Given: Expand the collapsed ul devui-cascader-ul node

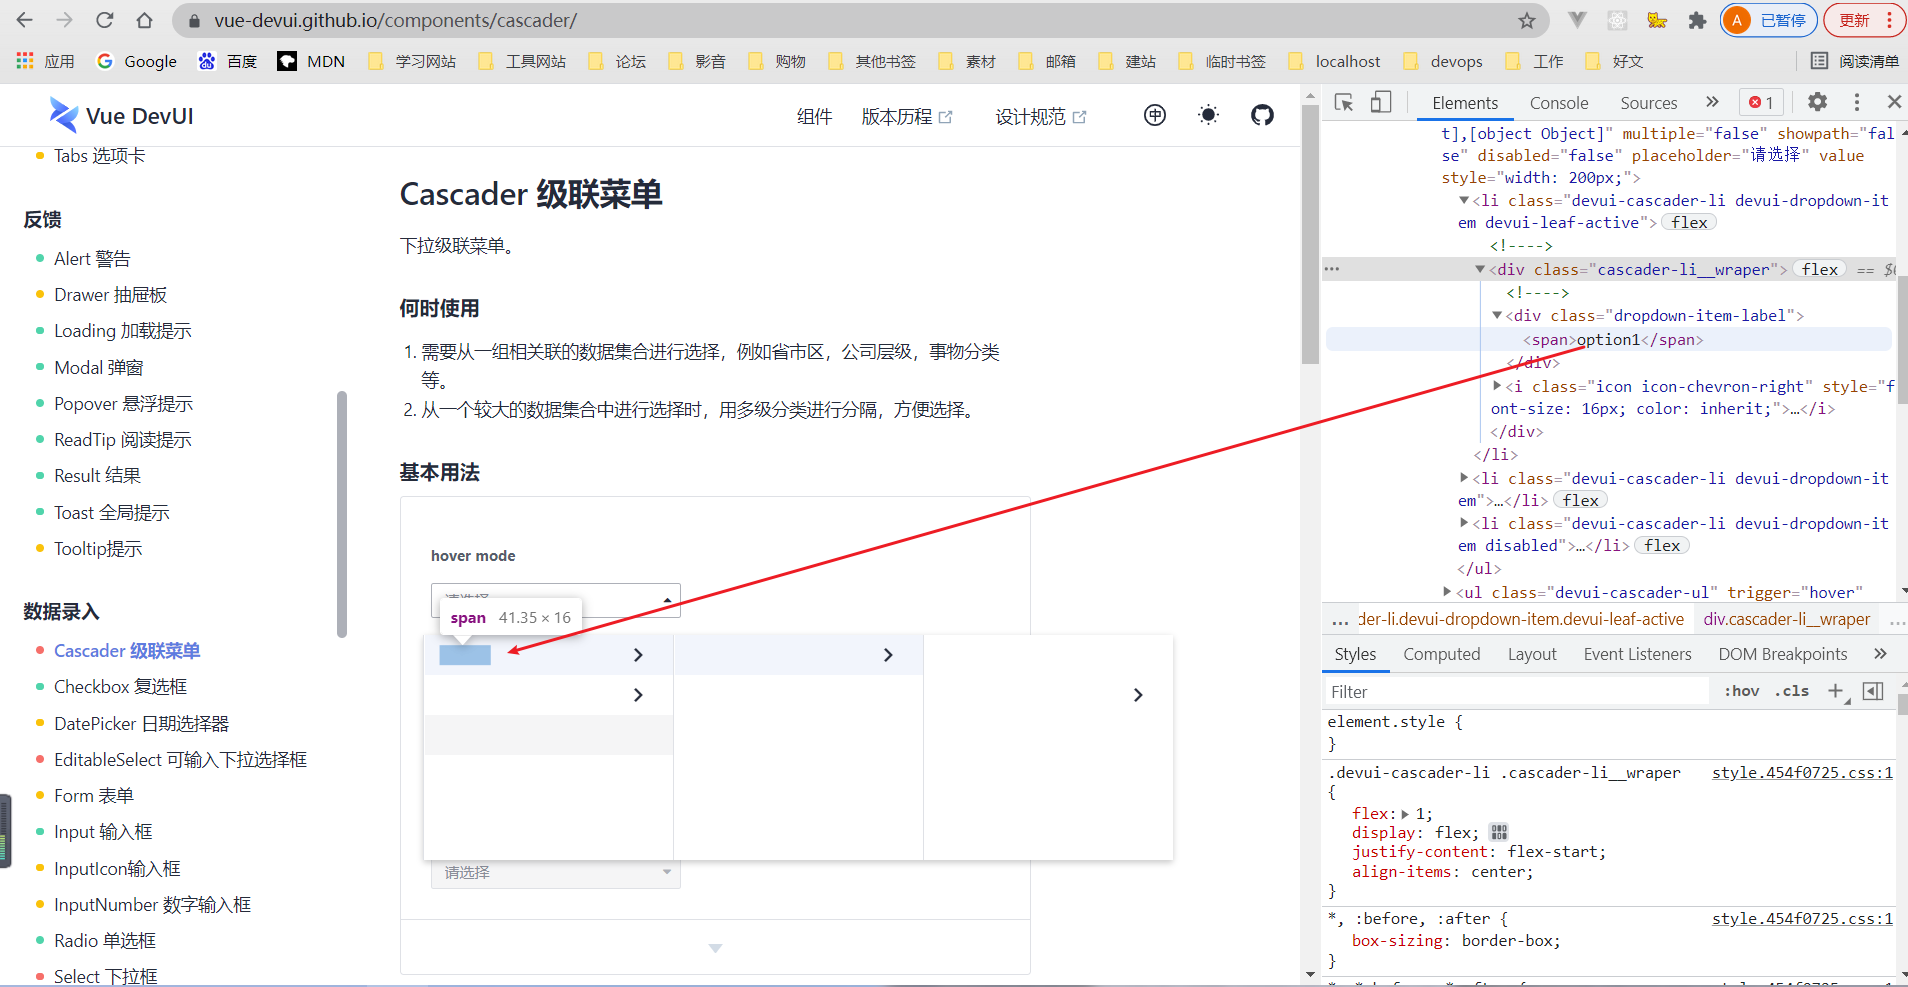Looking at the screenshot, I should click(x=1447, y=592).
